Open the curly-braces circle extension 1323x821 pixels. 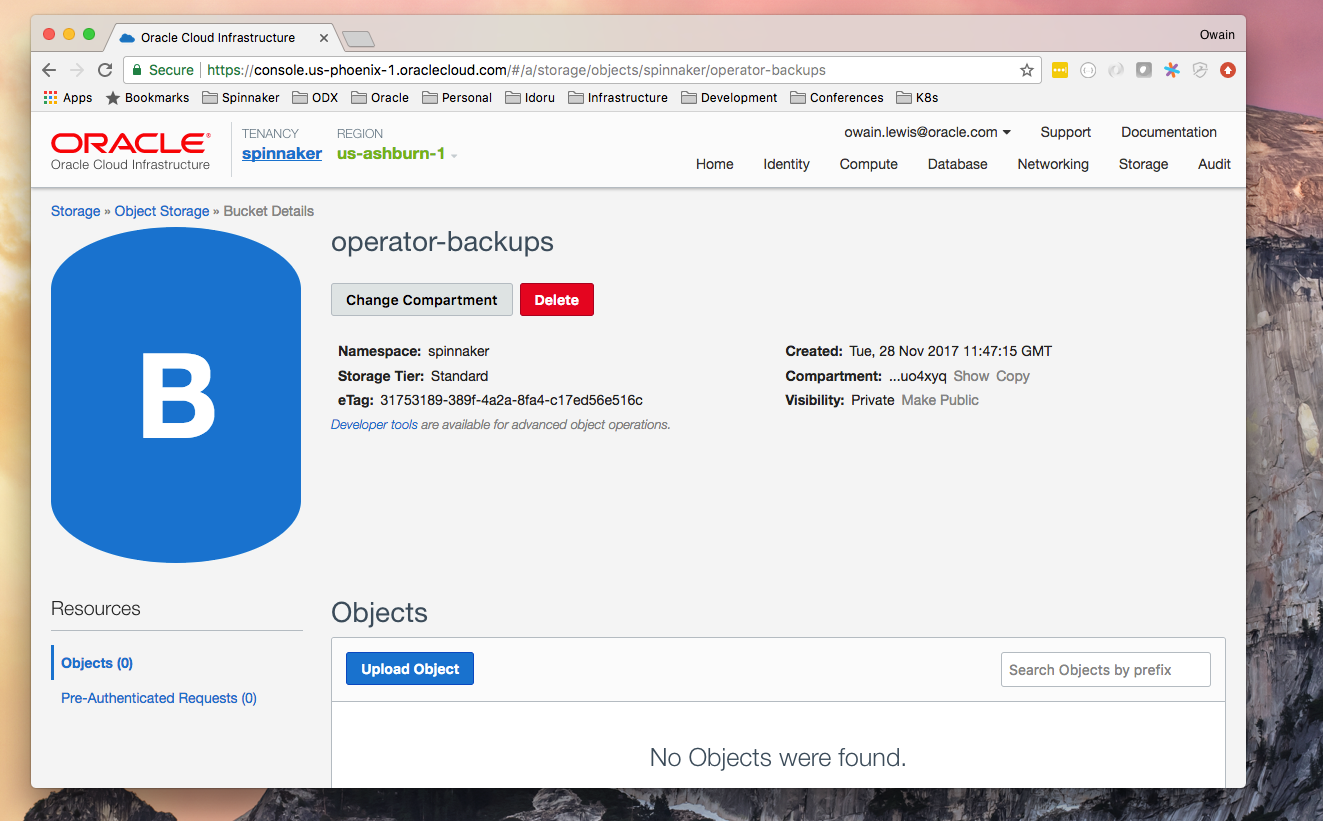pos(1088,70)
